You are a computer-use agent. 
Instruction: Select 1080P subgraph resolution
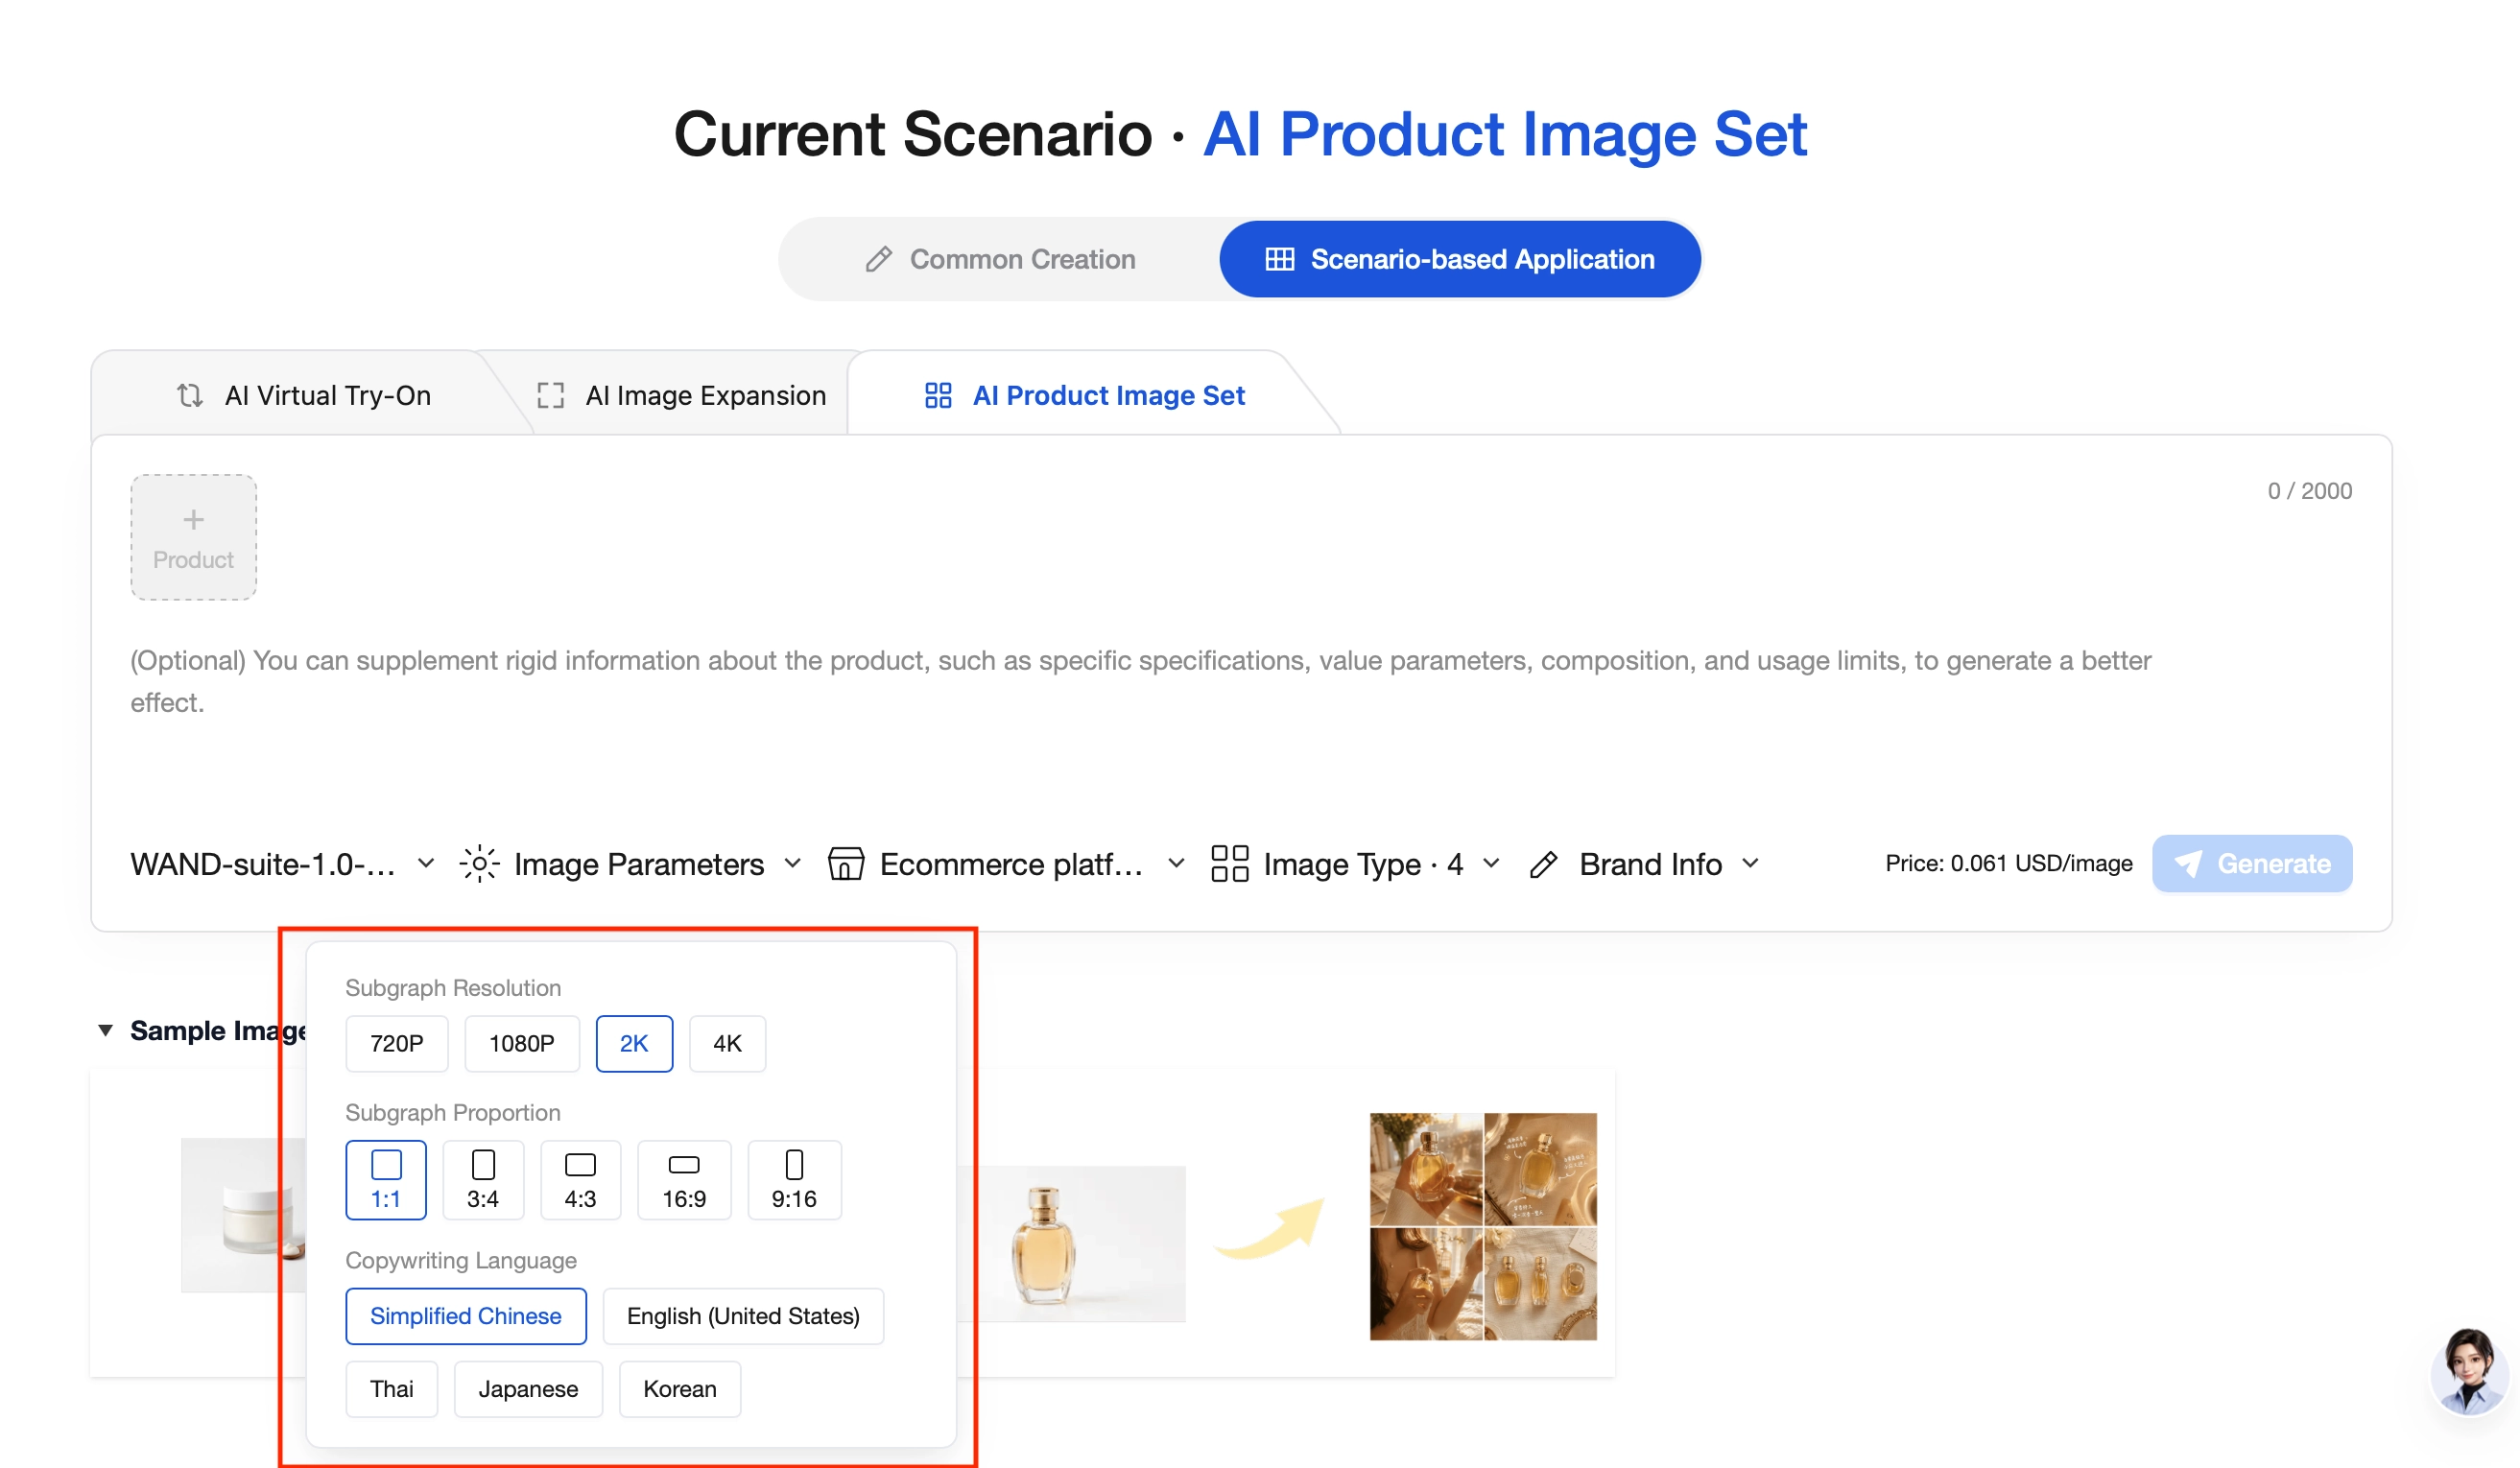tap(521, 1044)
